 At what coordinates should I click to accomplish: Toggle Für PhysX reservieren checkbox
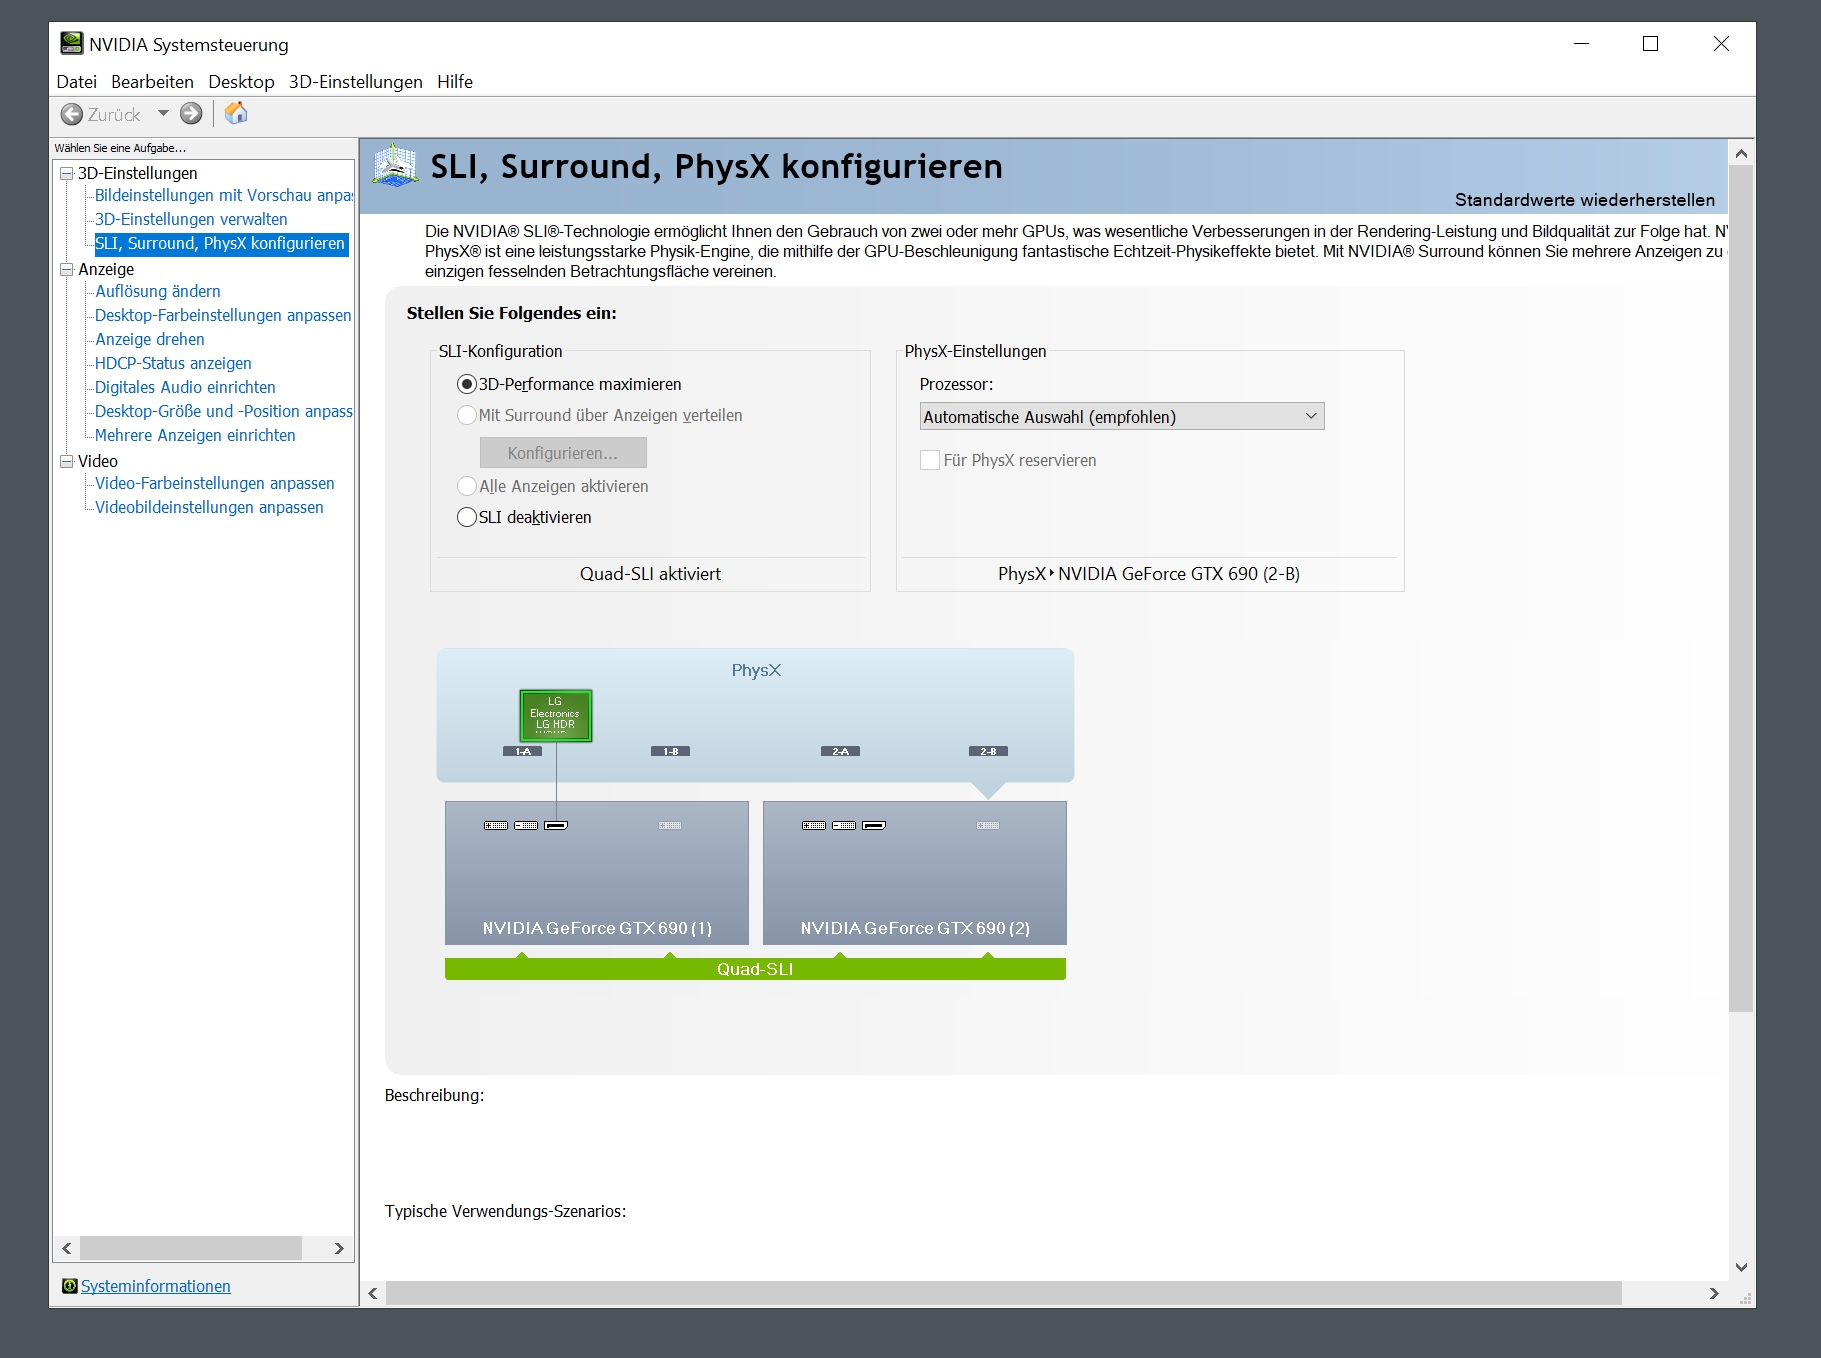[930, 460]
